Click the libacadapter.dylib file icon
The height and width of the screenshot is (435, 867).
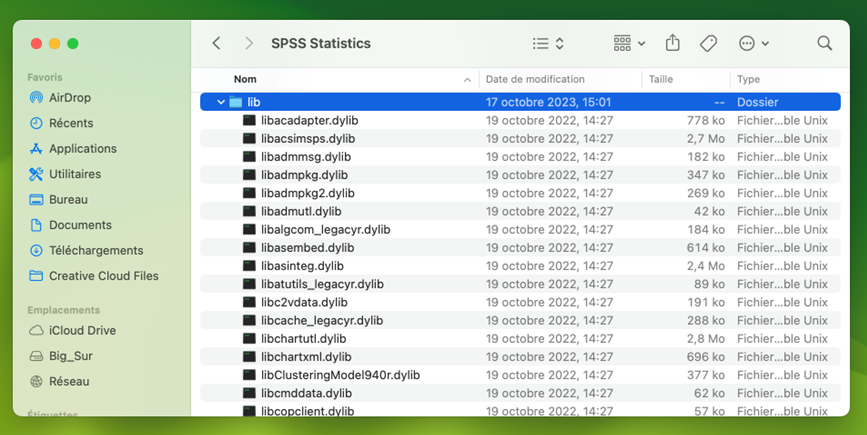pyautogui.click(x=250, y=121)
